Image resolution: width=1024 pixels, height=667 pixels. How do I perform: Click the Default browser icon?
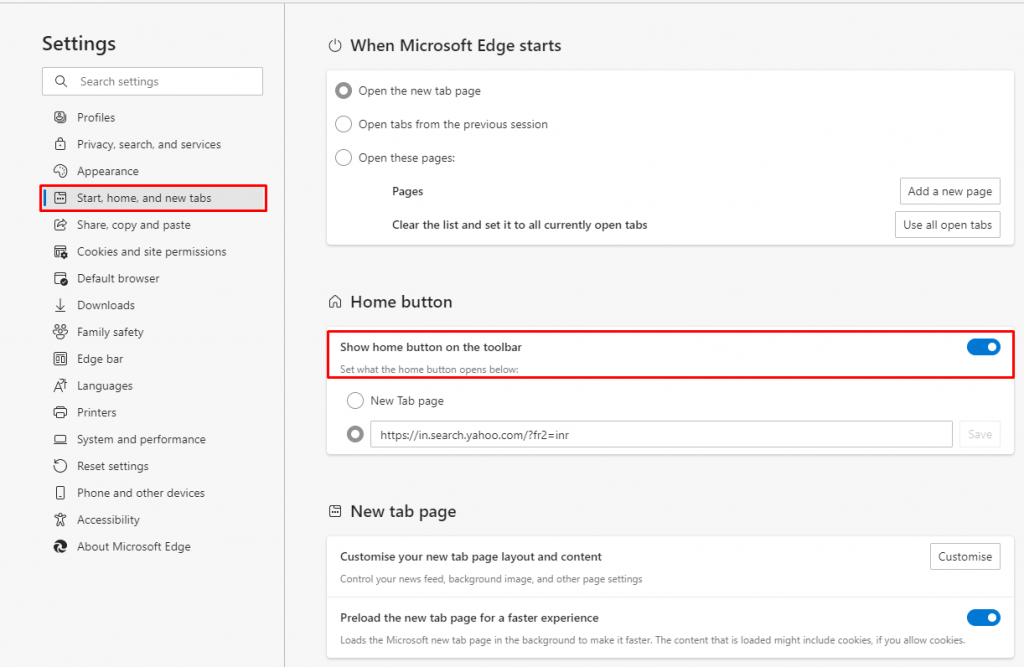[60, 278]
